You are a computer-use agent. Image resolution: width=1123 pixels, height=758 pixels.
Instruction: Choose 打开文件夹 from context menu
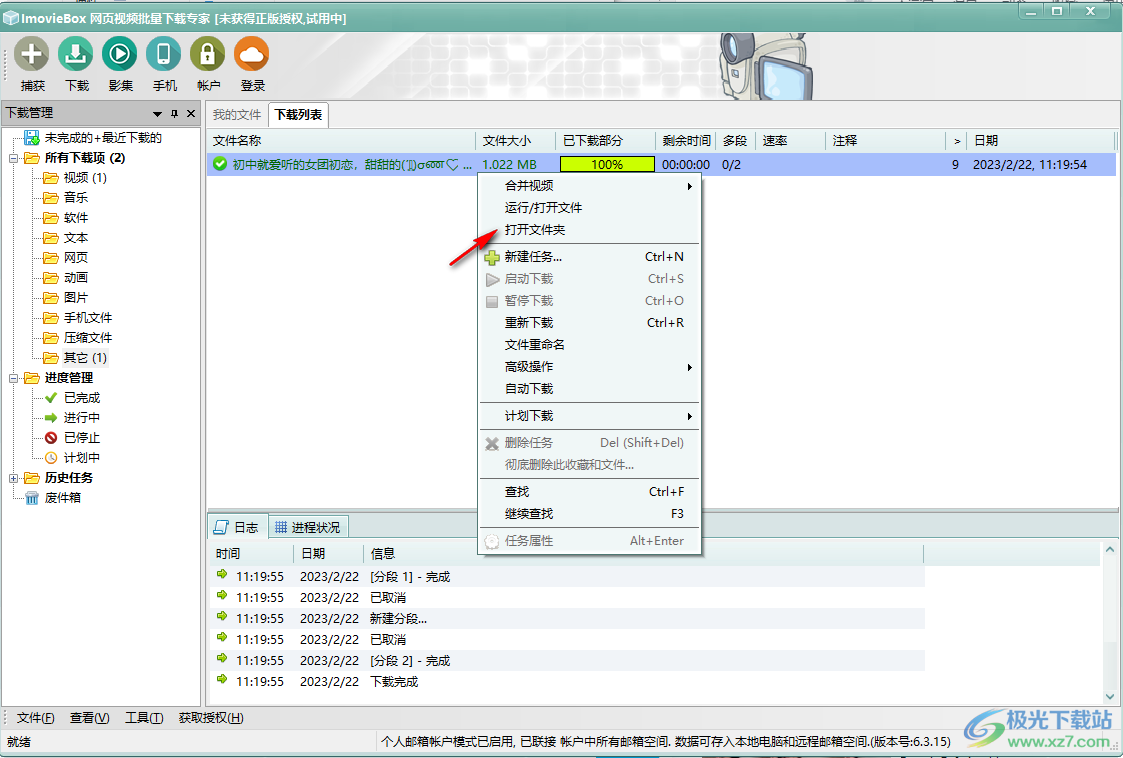point(589,230)
